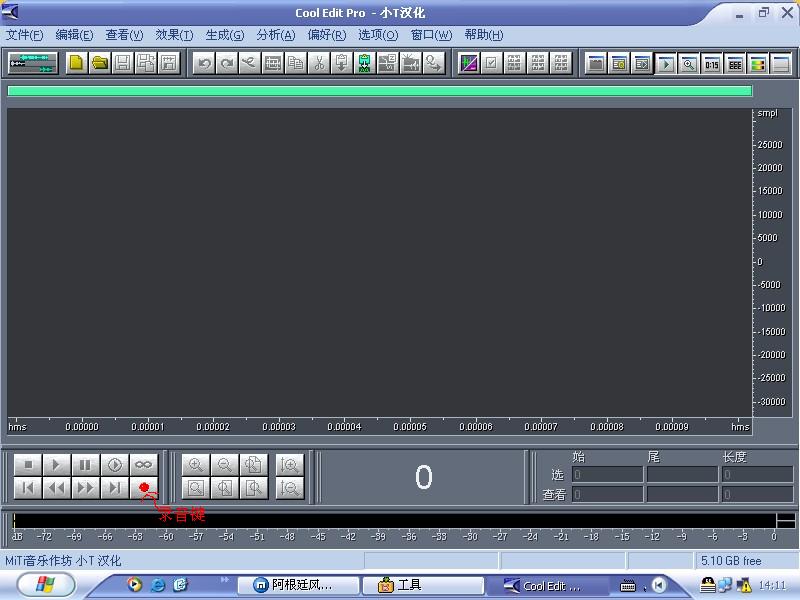Image resolution: width=800 pixels, height=600 pixels.
Task: Launch the media player from quick launch
Action: coord(135,585)
